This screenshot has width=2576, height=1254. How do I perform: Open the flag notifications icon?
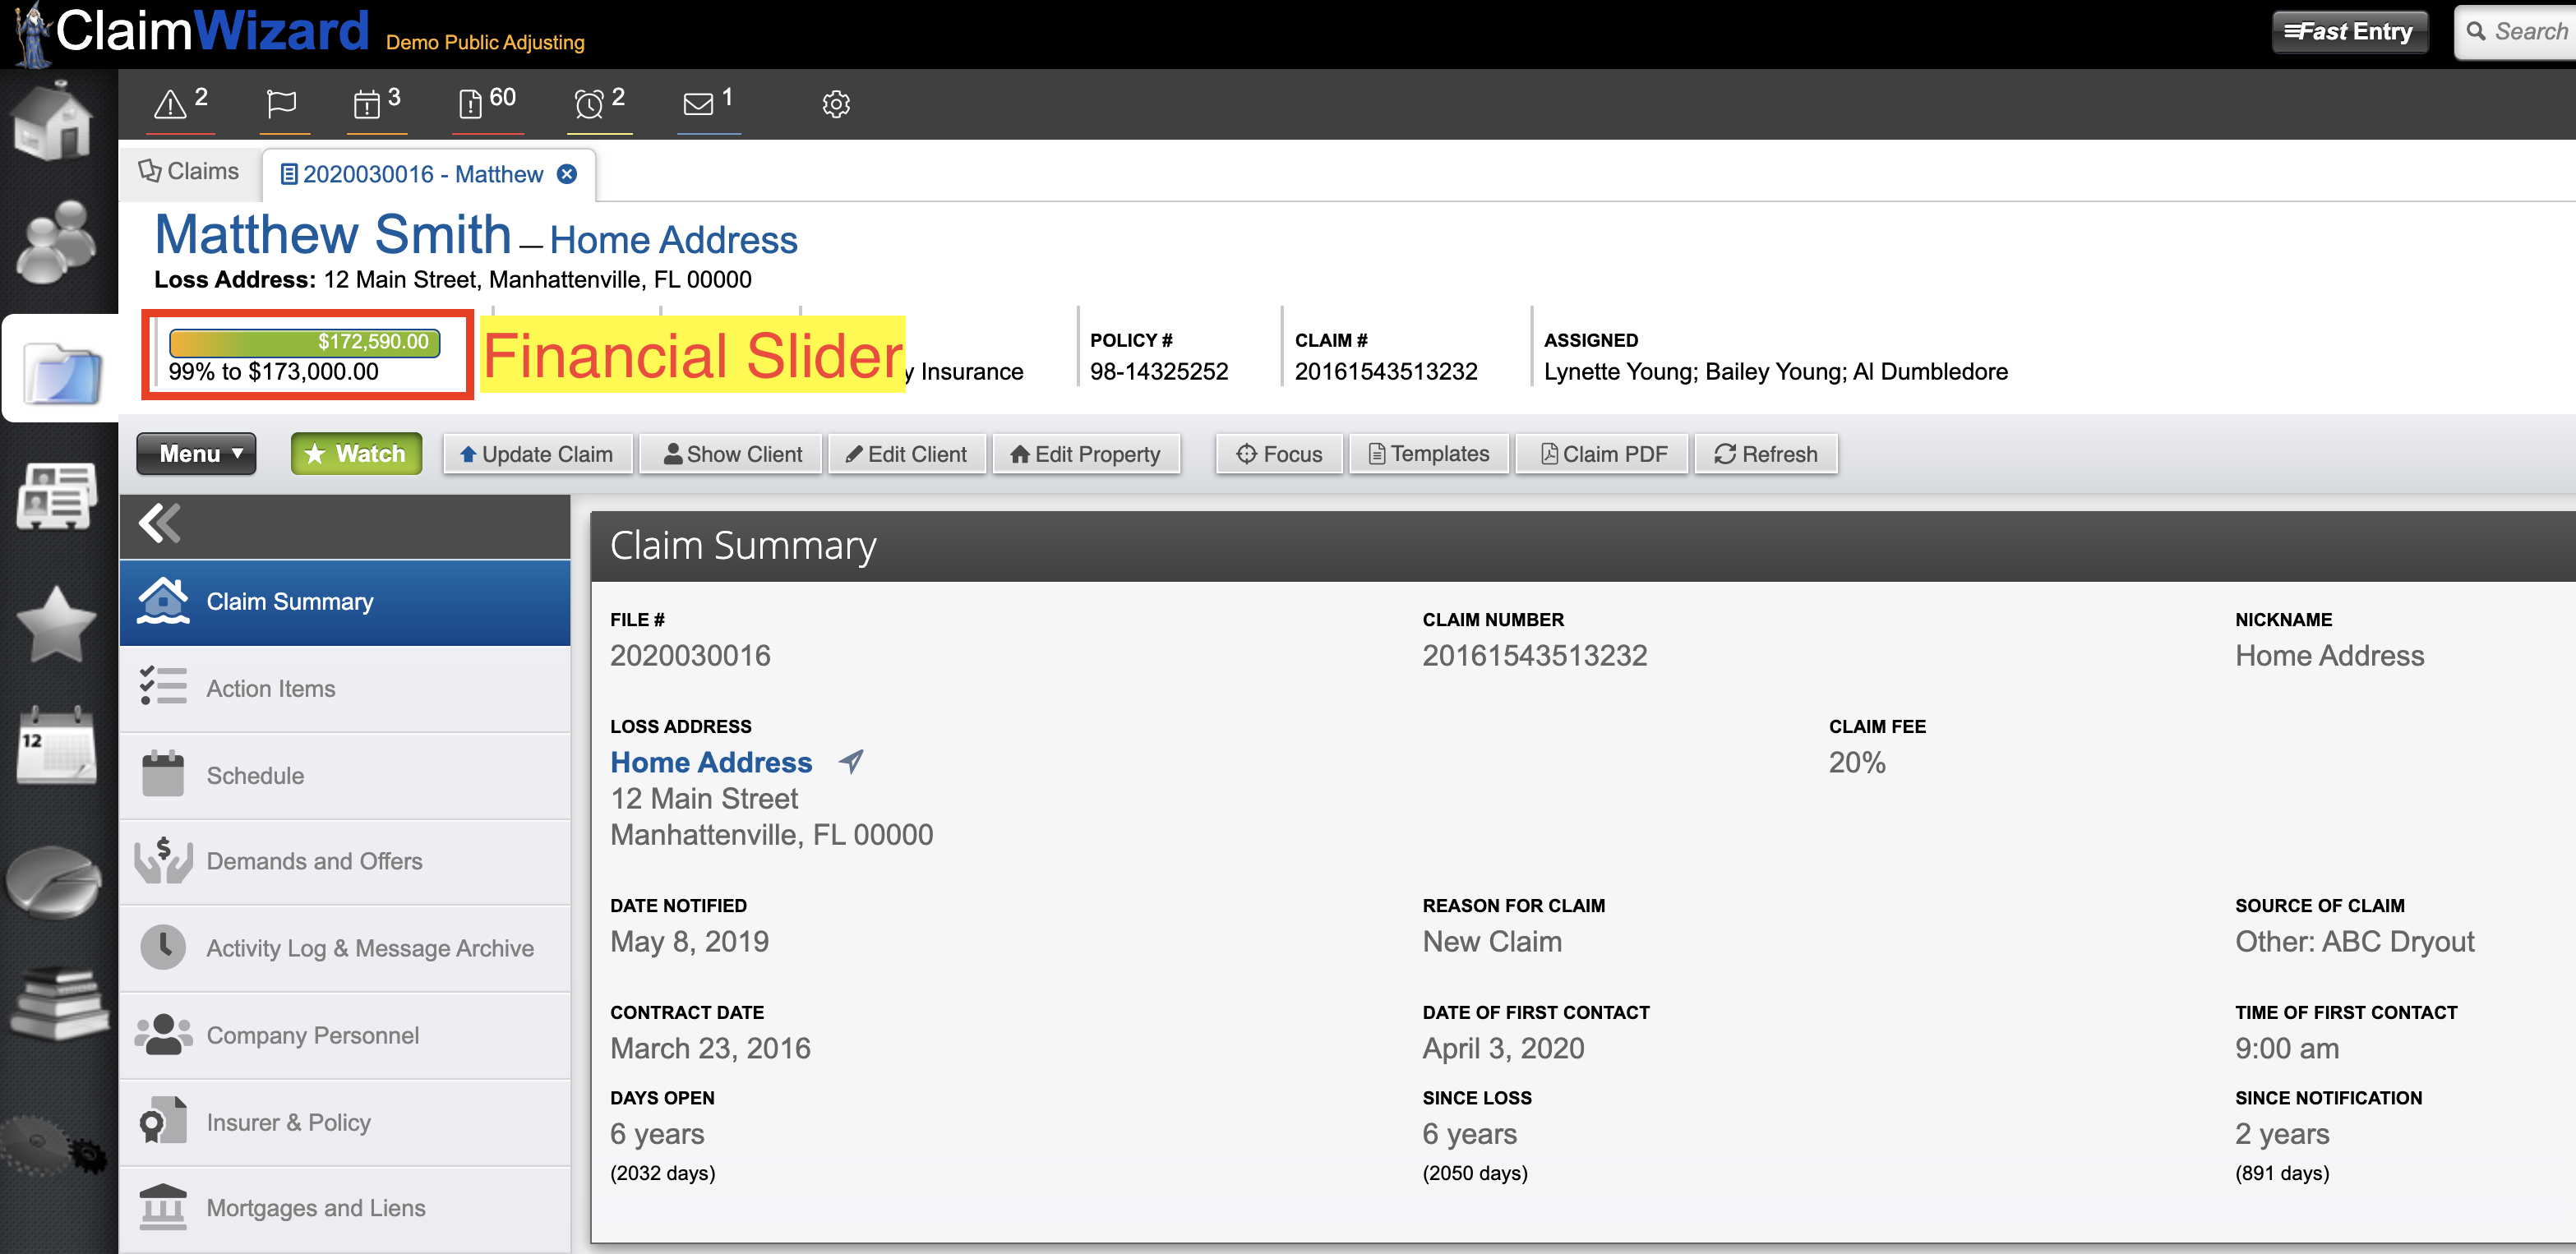282,104
